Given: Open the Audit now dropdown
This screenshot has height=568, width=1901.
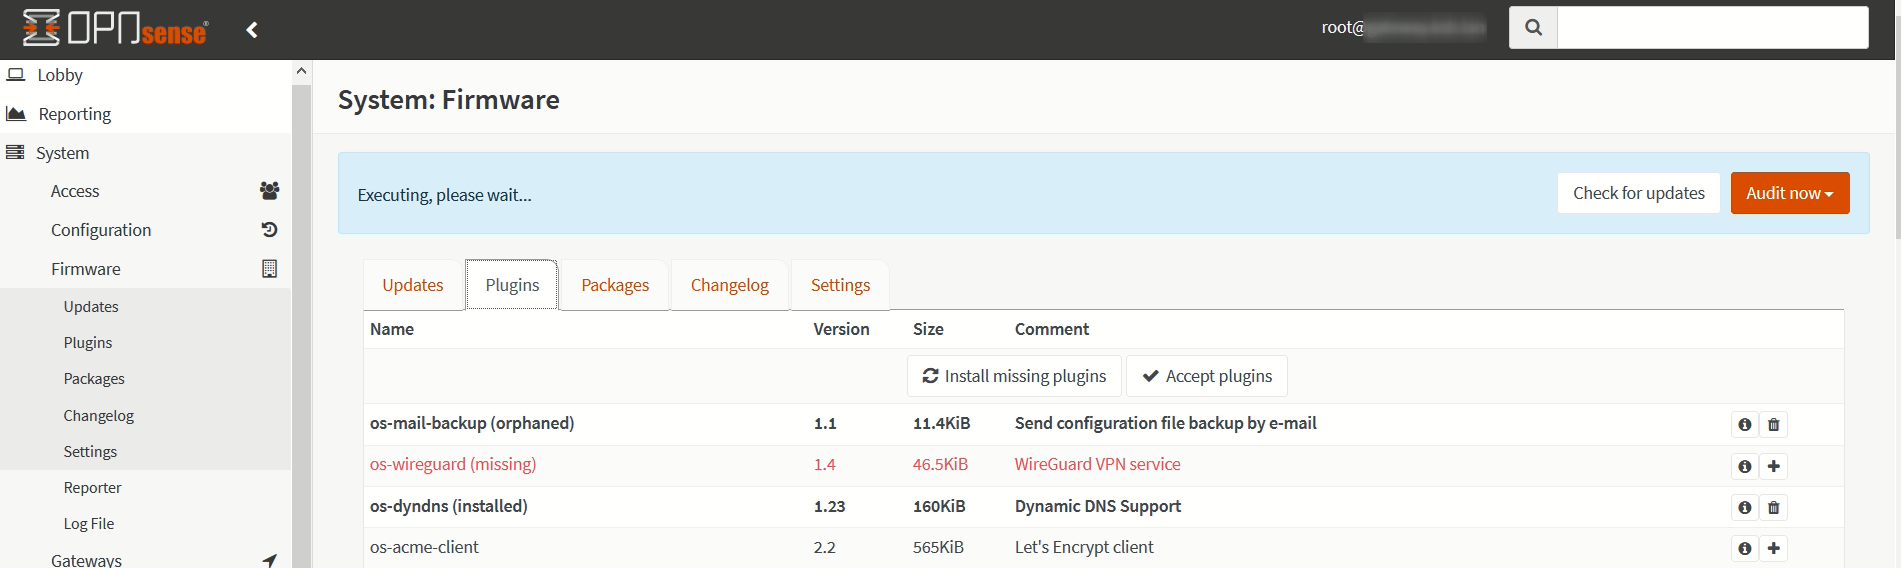Looking at the screenshot, I should click(1789, 193).
